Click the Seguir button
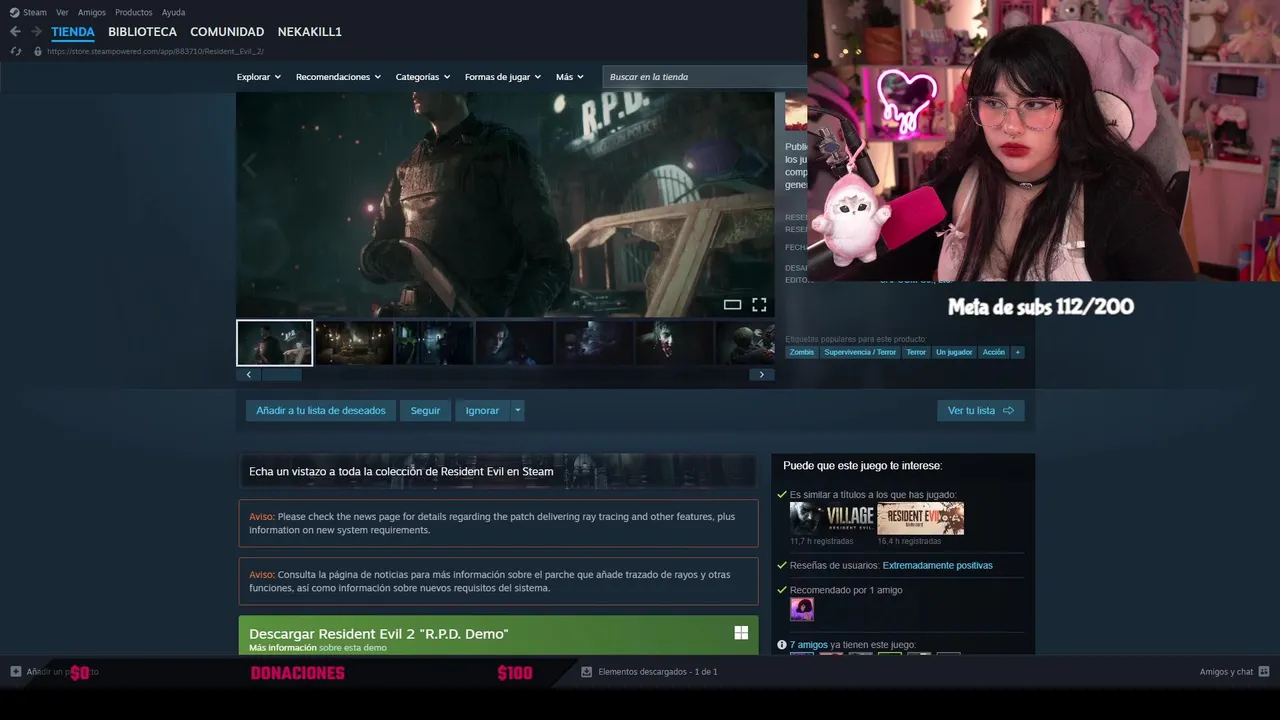1280x720 pixels. pos(425,410)
